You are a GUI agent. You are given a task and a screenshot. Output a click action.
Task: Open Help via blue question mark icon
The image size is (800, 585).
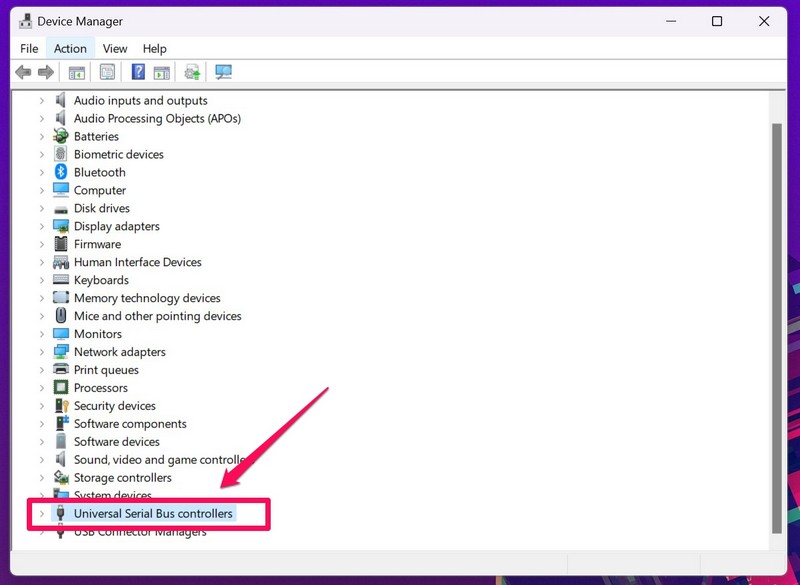coord(138,72)
